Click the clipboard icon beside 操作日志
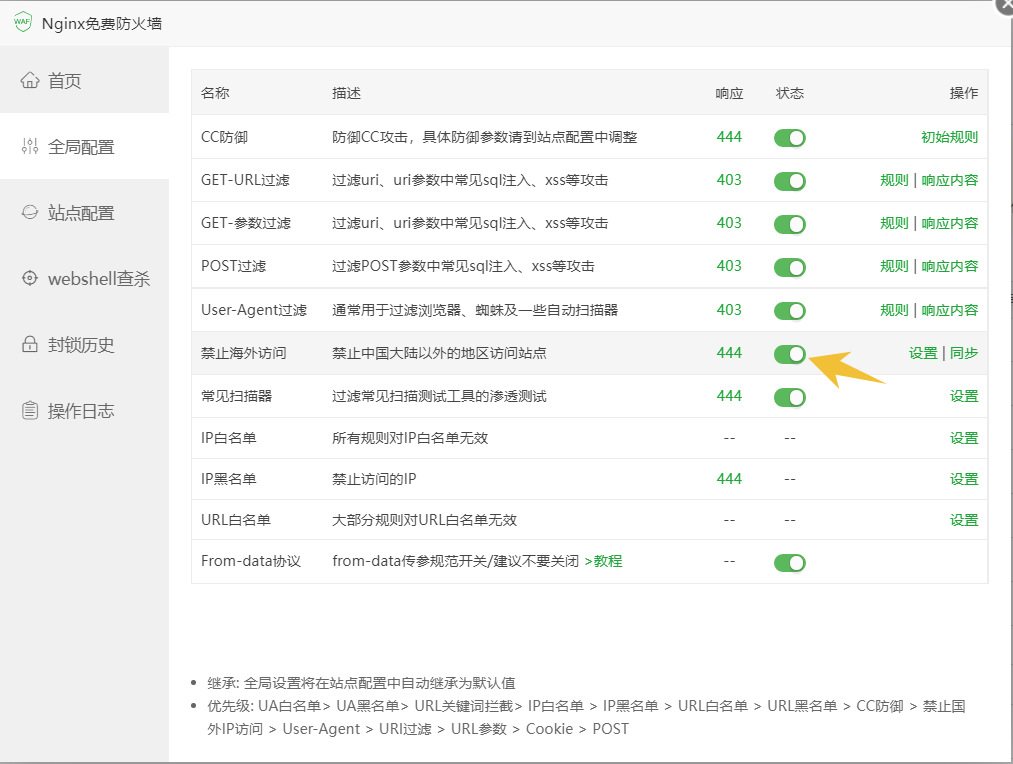The height and width of the screenshot is (764, 1013). pyautogui.click(x=30, y=410)
